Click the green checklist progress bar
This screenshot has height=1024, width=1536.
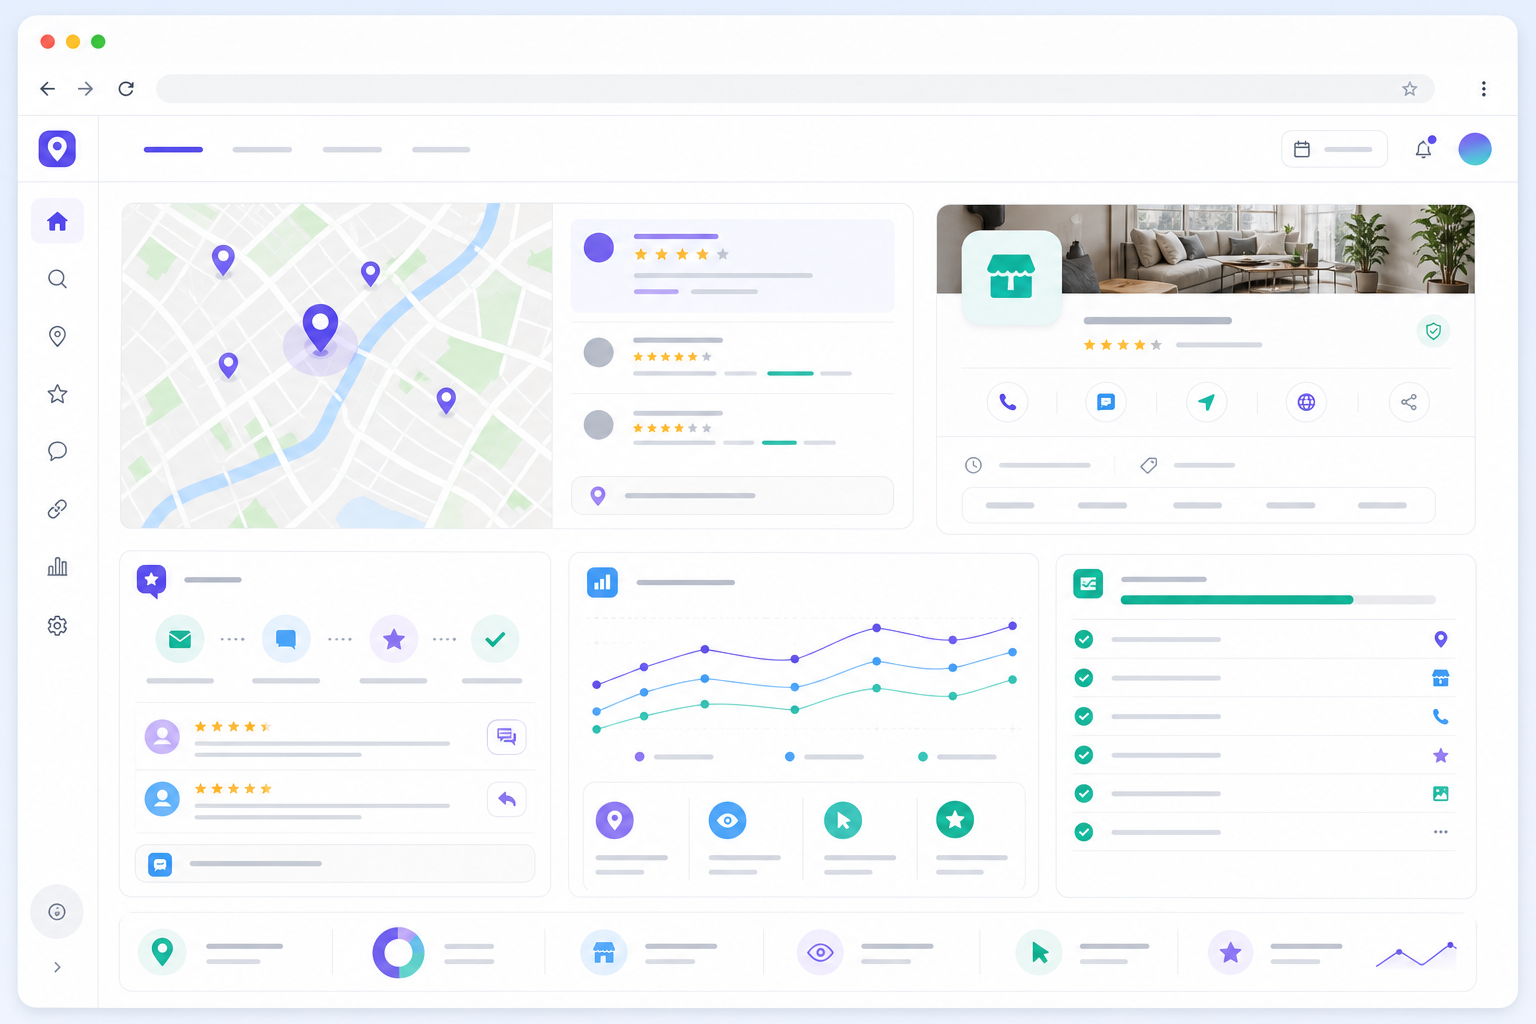pyautogui.click(x=1278, y=600)
